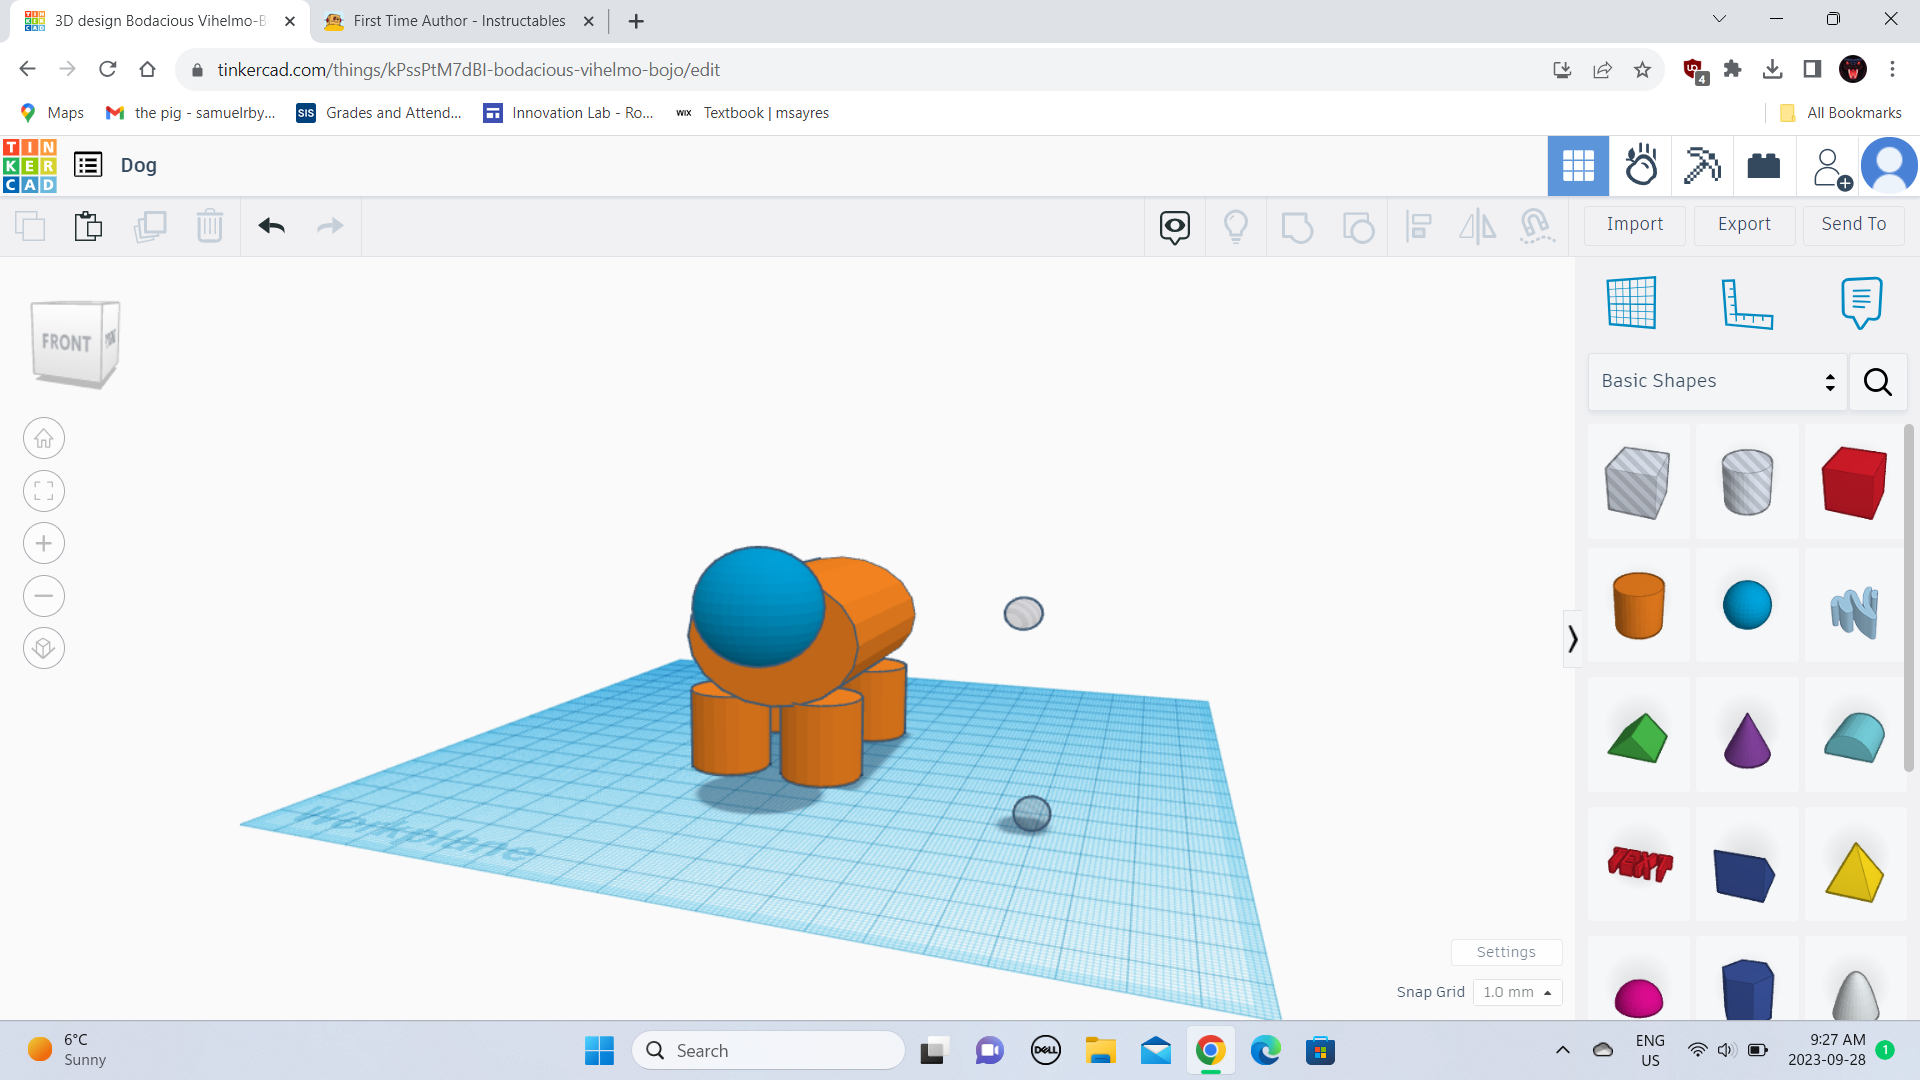Toggle the light bulb visibility tool
Image resolution: width=1920 pixels, height=1080 pixels.
click(1236, 227)
